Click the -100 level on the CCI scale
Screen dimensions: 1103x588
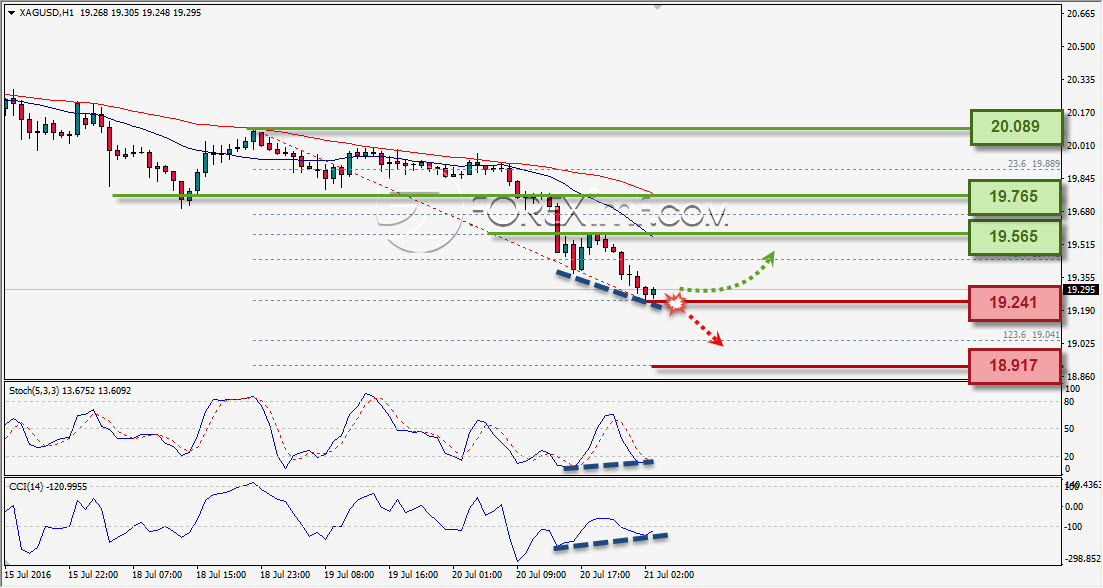[x=1075, y=526]
